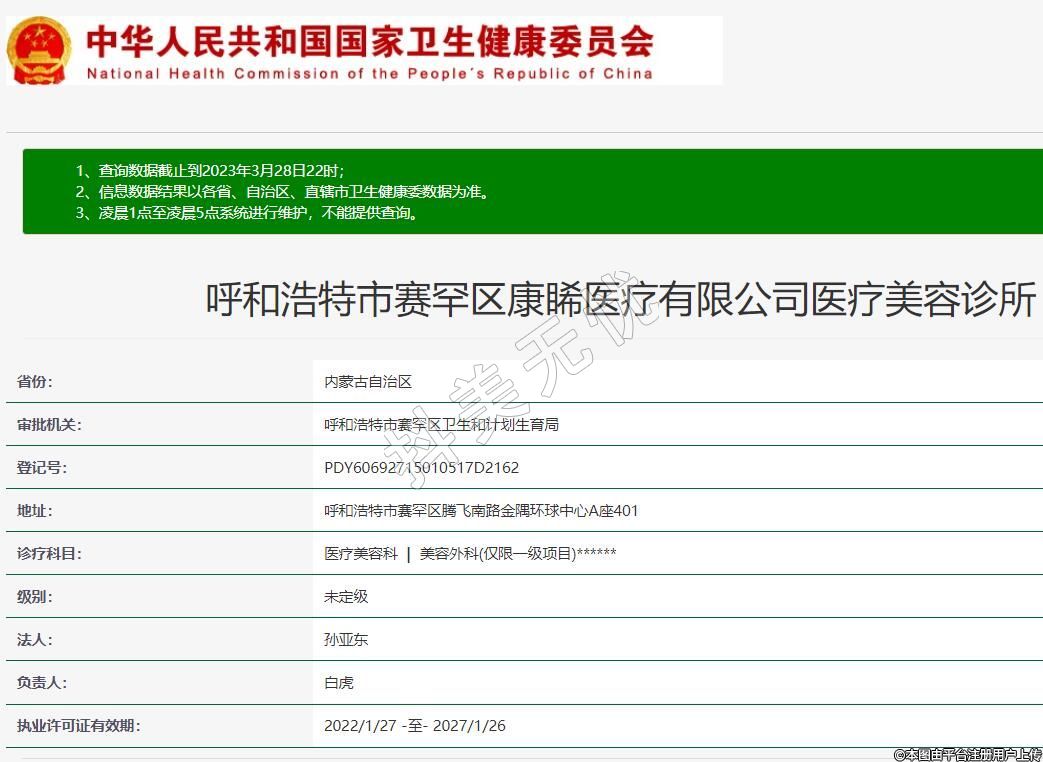1043x762 pixels.
Task: Click the clinic name heading
Action: click(x=620, y=299)
